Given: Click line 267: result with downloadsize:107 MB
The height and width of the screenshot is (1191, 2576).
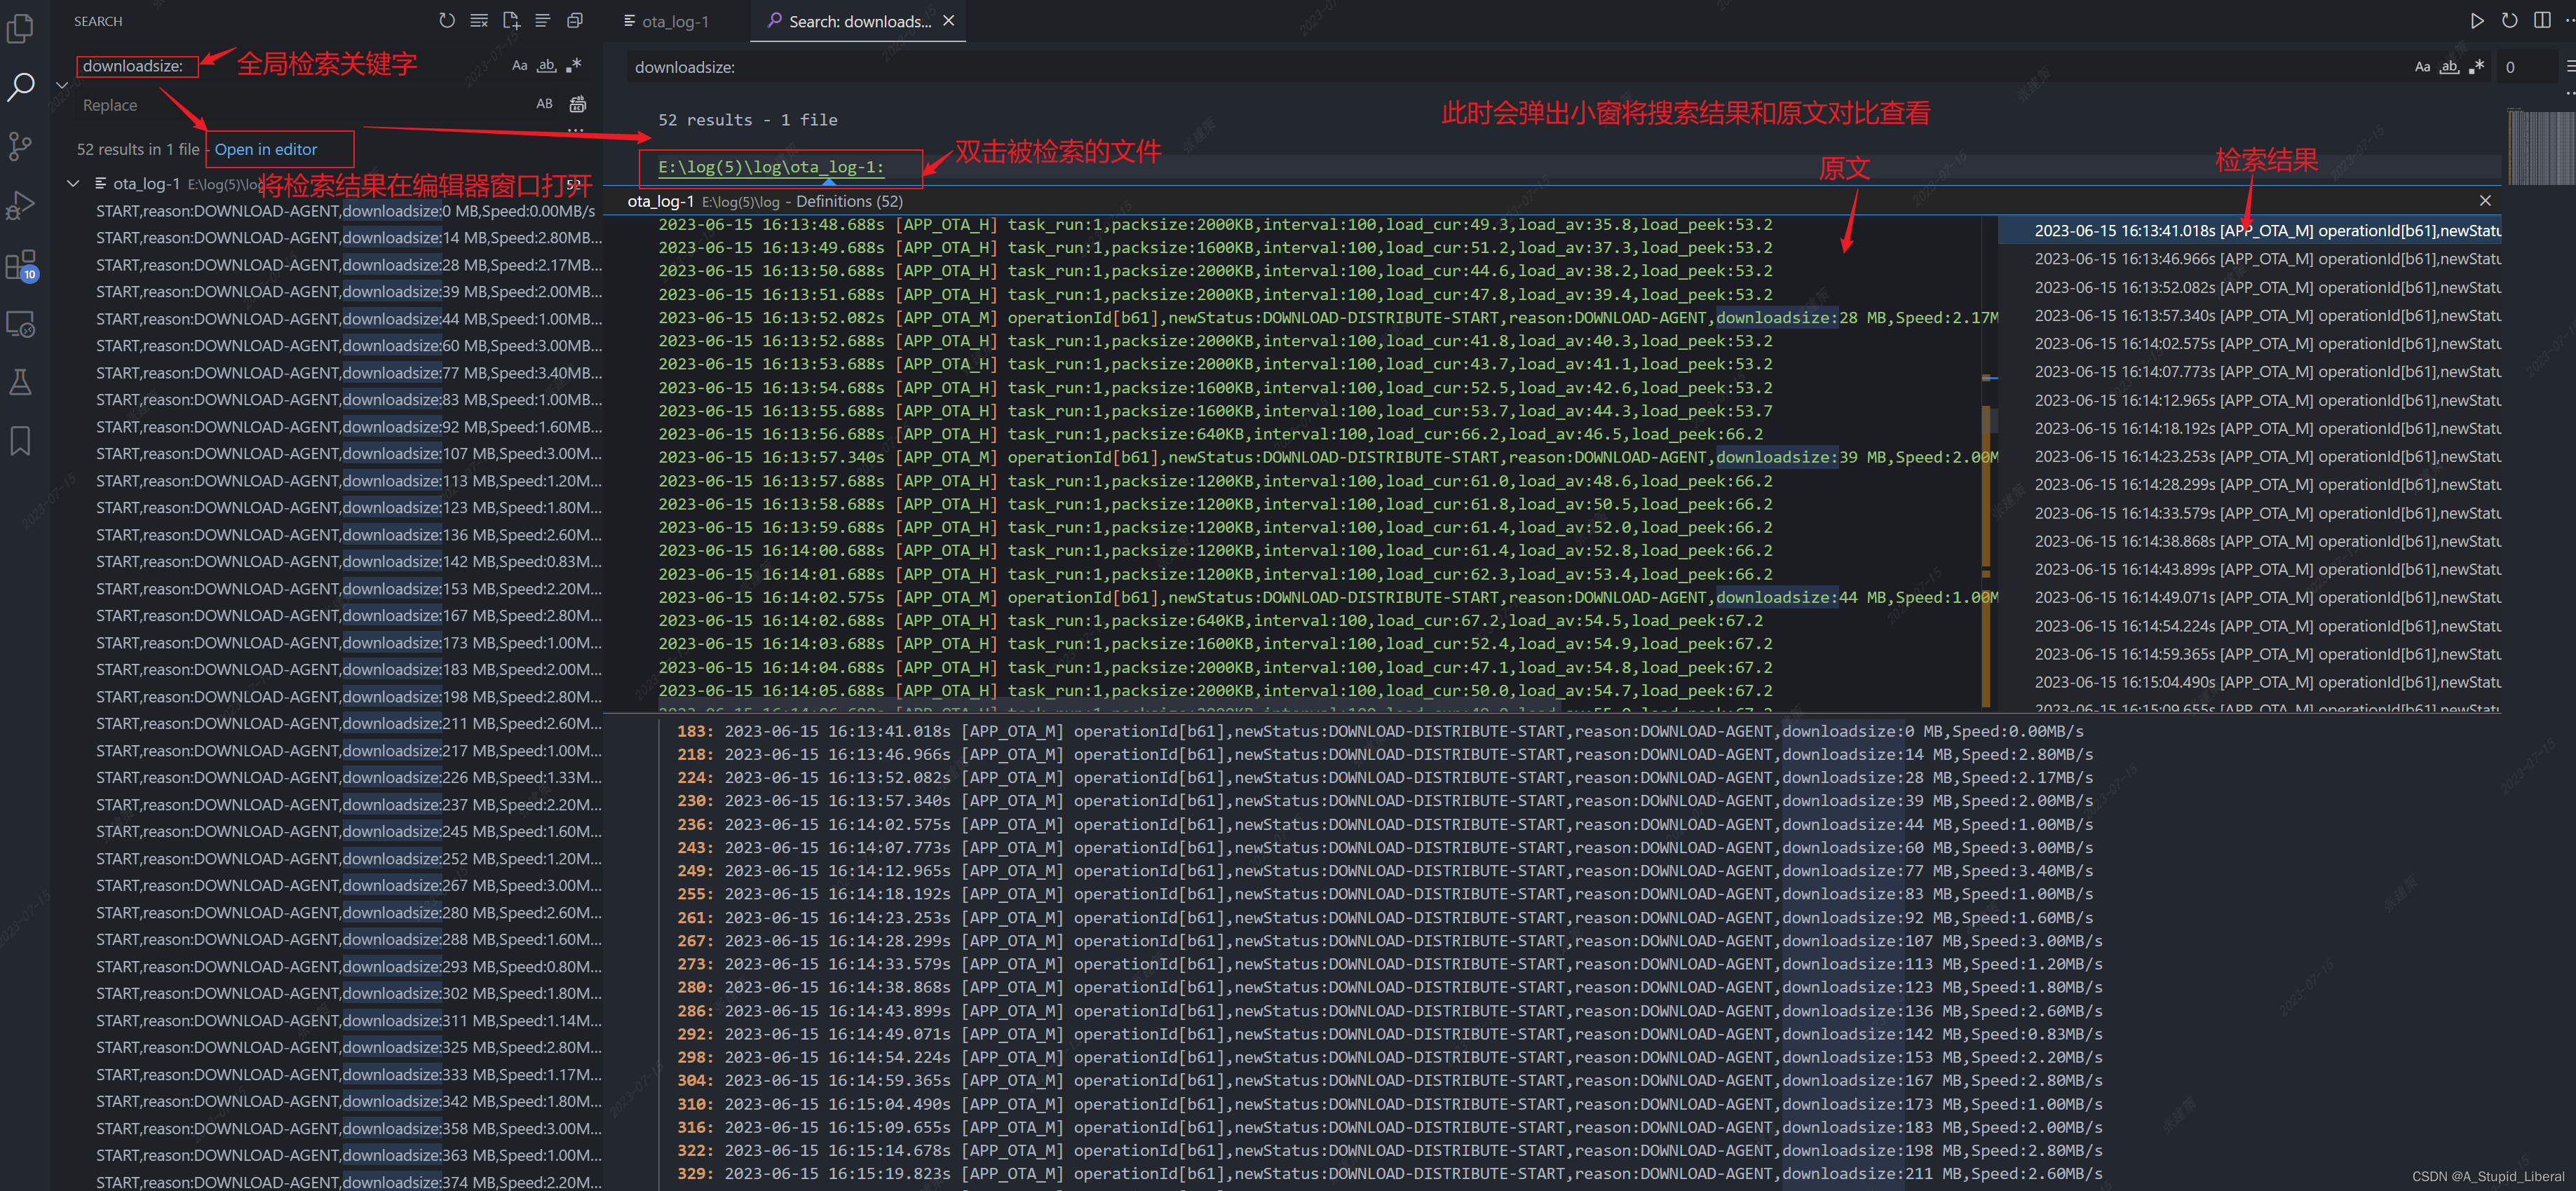Looking at the screenshot, I should (x=1390, y=941).
